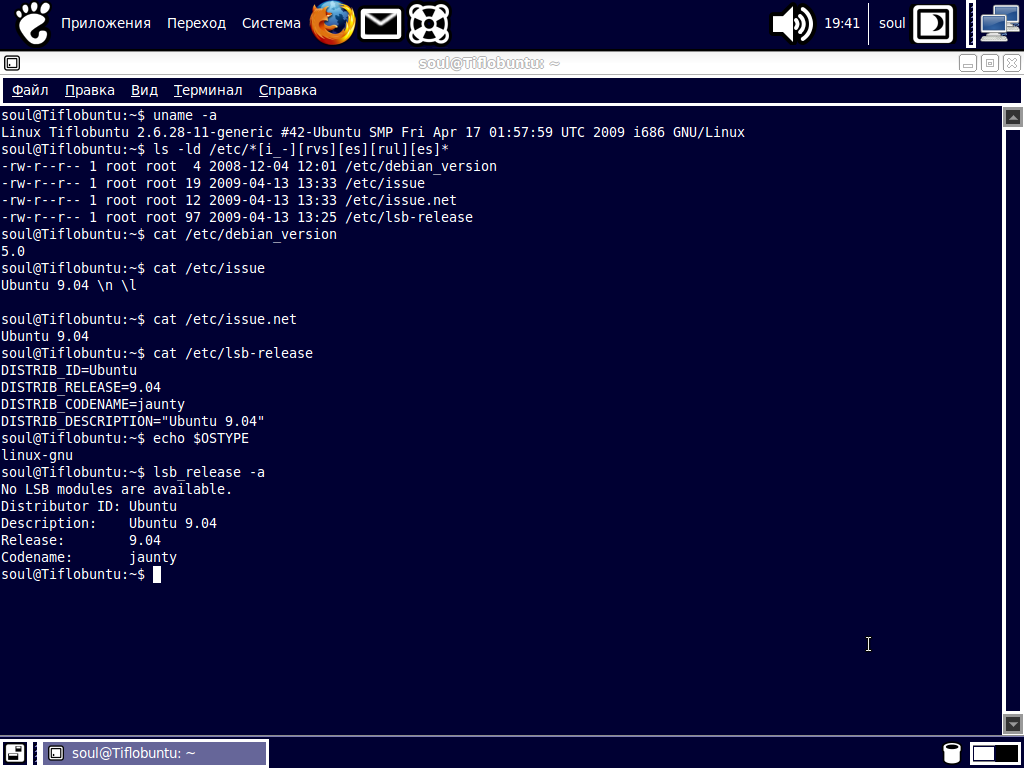The height and width of the screenshot is (768, 1024).
Task: Click "No LSB modules are available." line
Action: (116, 489)
